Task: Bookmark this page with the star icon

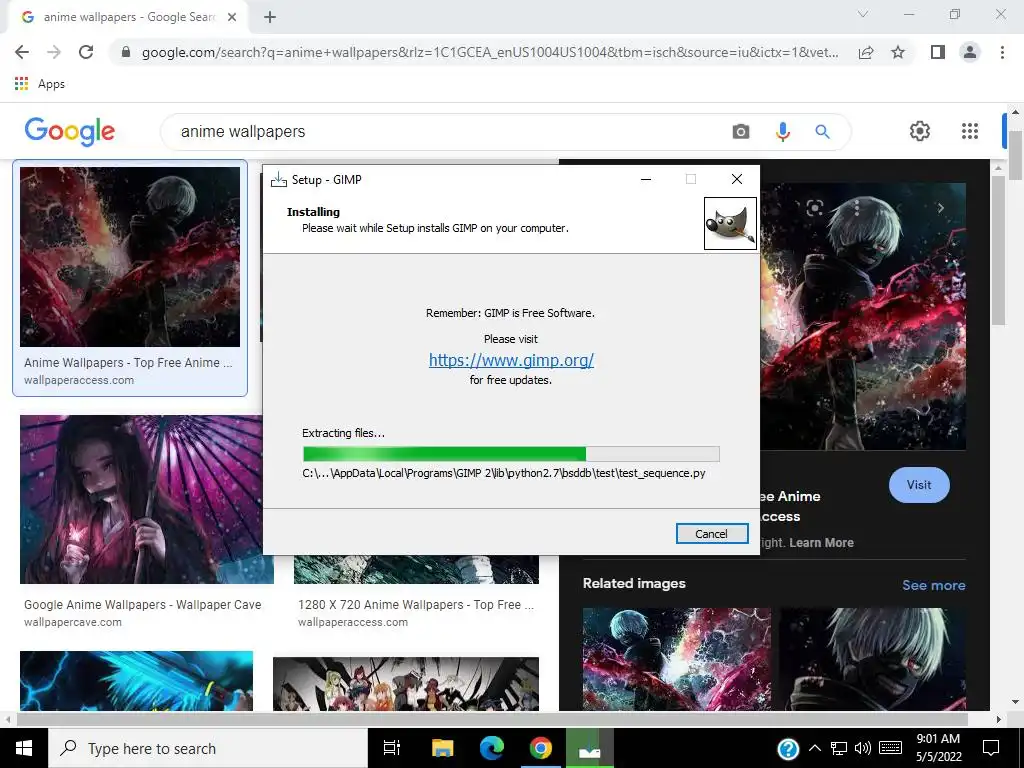Action: 898,52
